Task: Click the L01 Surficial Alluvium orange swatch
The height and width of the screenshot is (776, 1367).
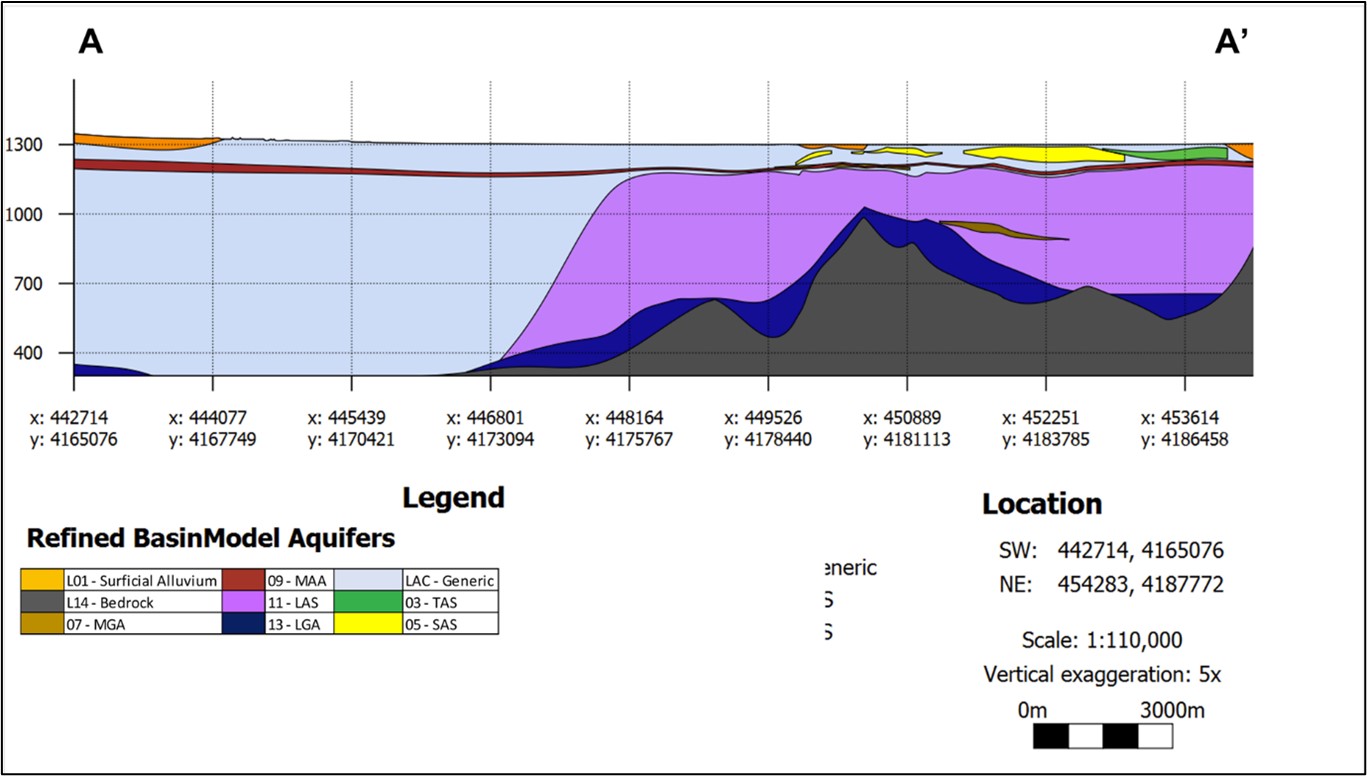Action: point(43,579)
